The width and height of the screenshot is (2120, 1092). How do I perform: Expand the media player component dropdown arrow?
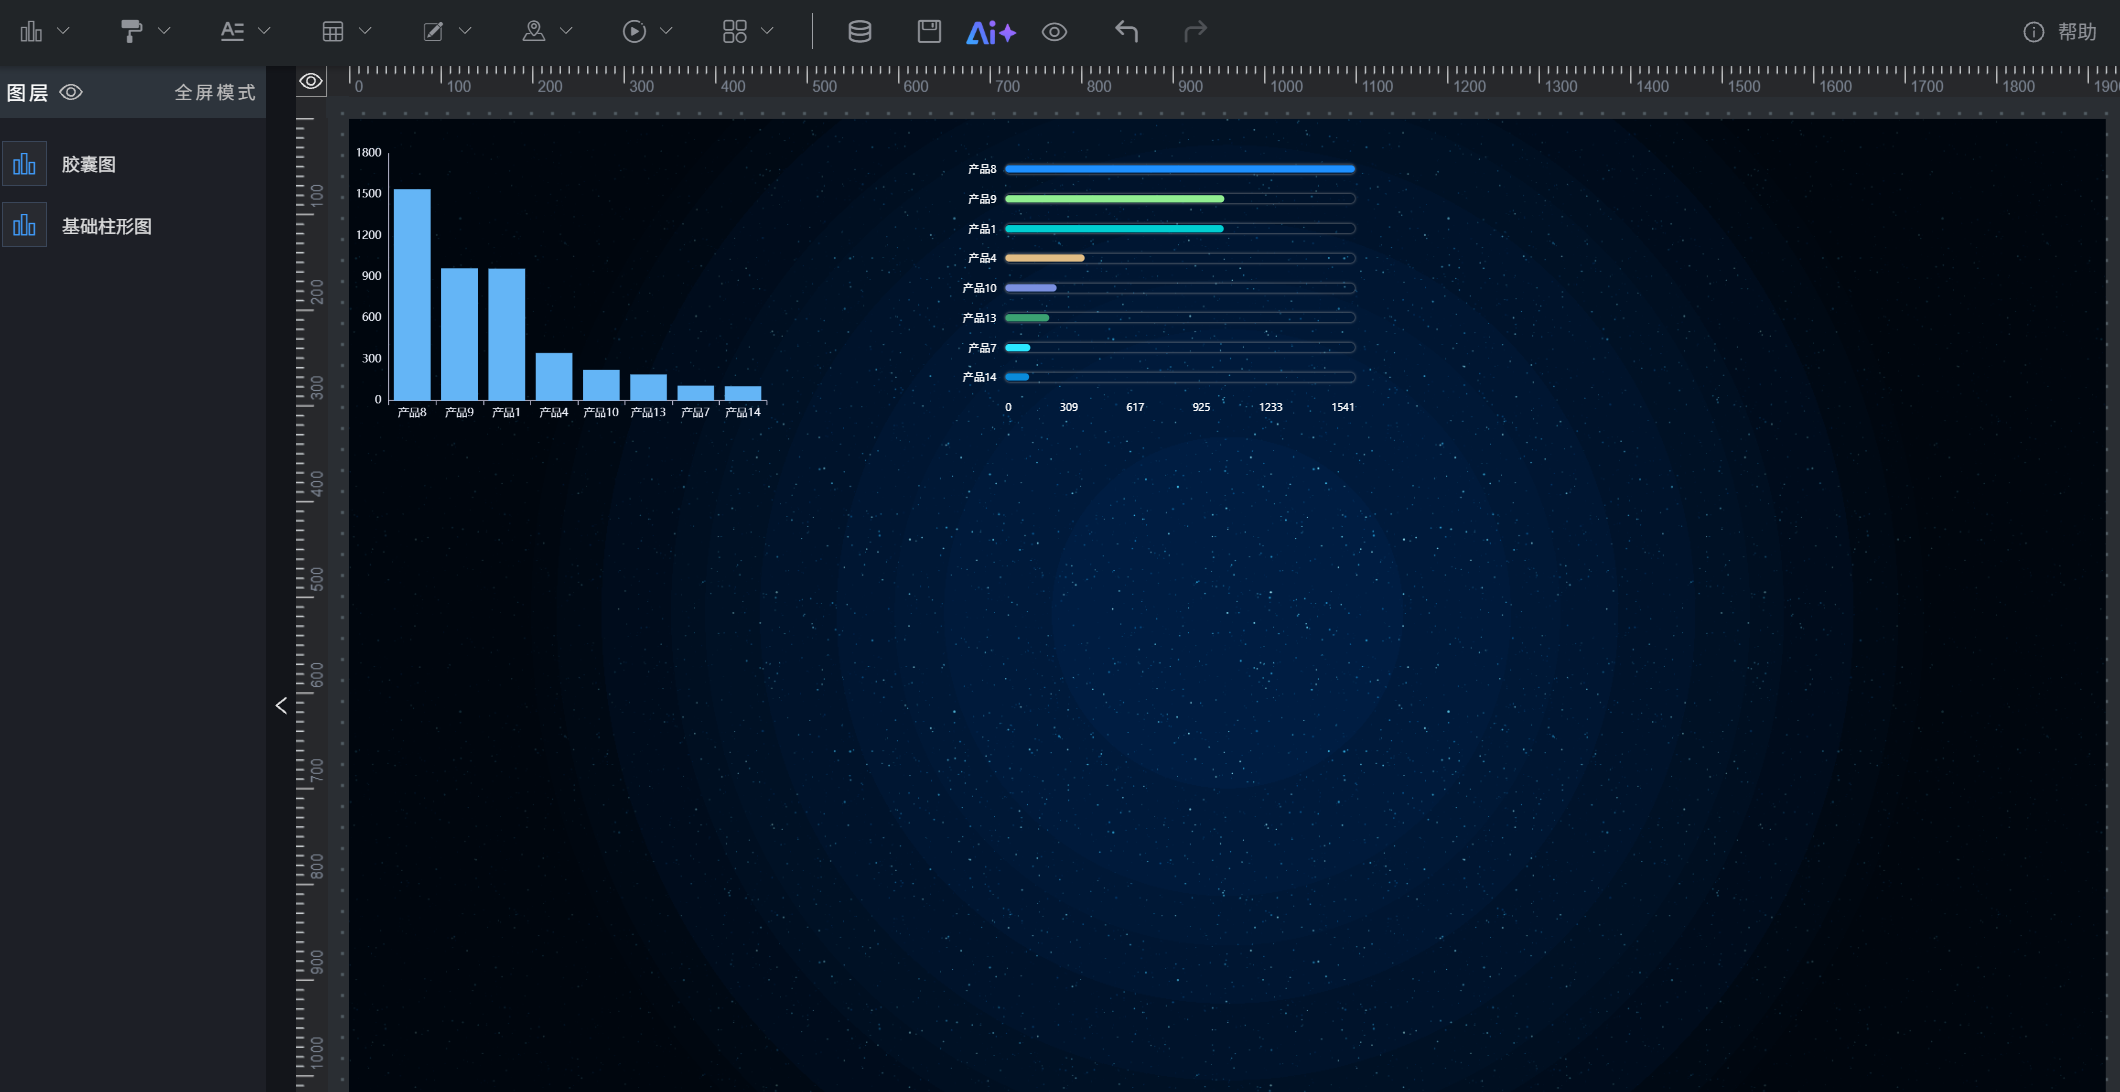666,32
